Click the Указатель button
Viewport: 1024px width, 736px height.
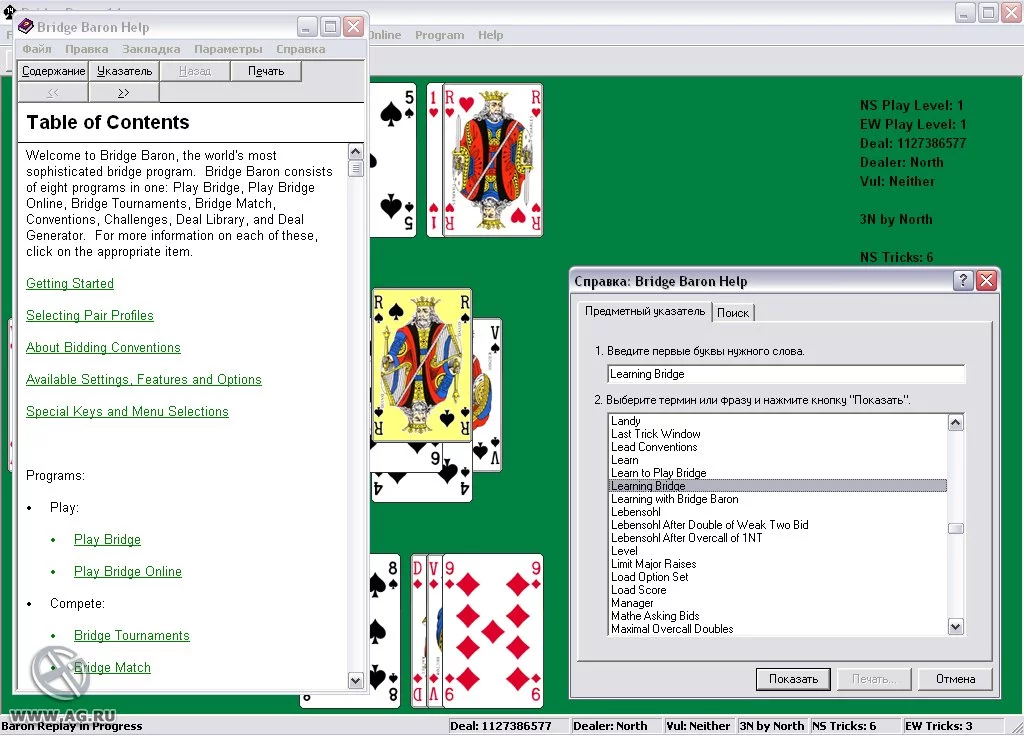tap(124, 71)
